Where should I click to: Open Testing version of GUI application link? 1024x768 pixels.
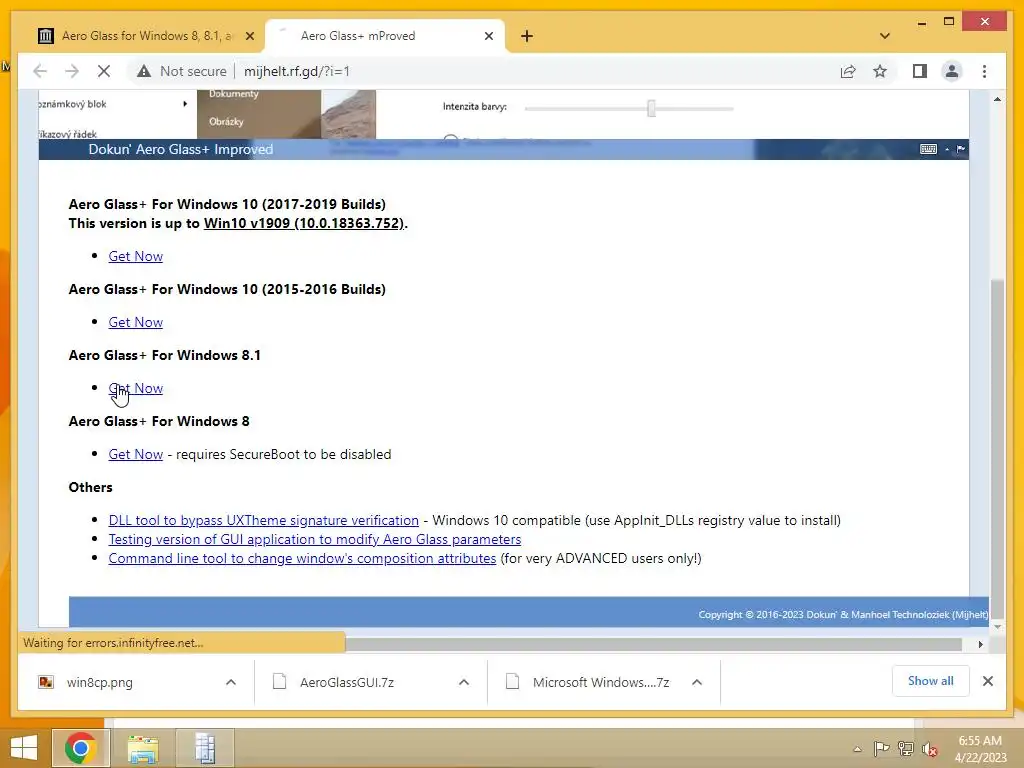(315, 539)
